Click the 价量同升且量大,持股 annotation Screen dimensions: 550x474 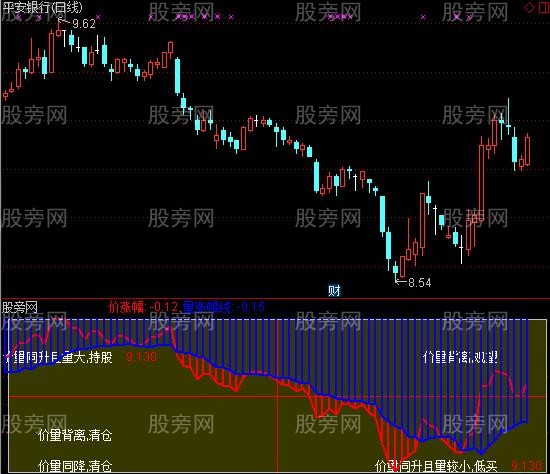[58, 358]
